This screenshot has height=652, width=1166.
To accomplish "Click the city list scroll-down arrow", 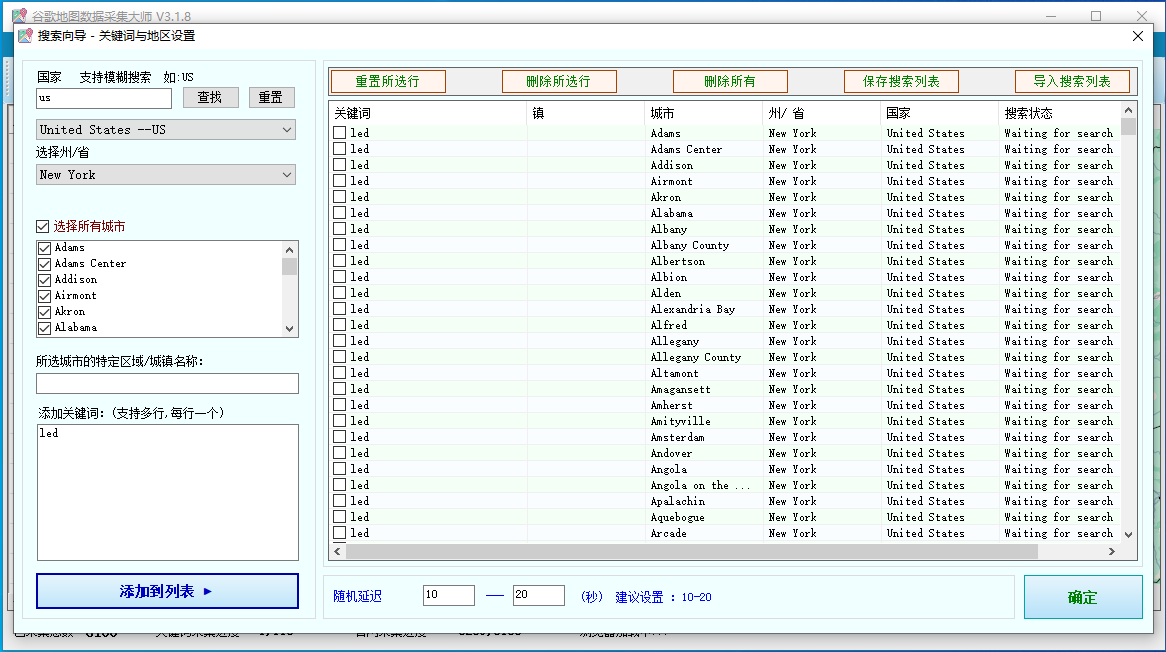I will tap(290, 329).
